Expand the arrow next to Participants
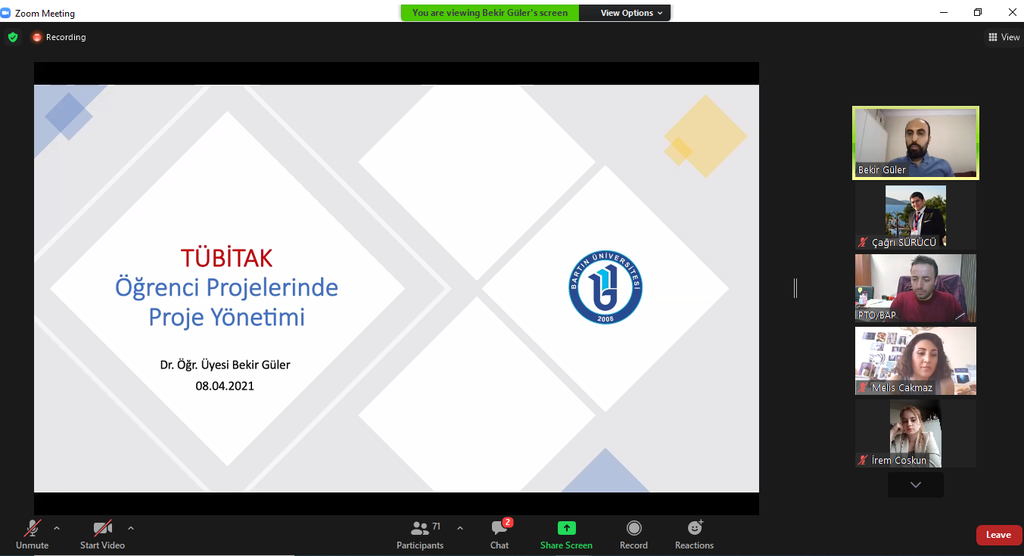 (460, 528)
